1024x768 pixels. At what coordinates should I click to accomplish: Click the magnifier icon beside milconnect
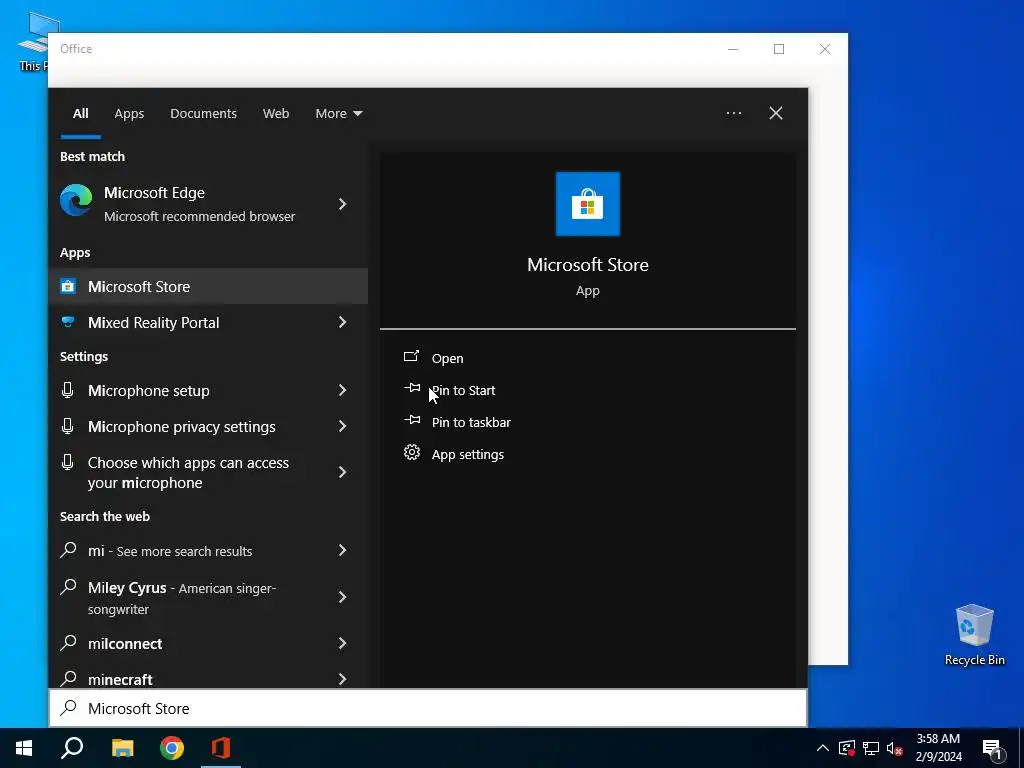click(69, 642)
